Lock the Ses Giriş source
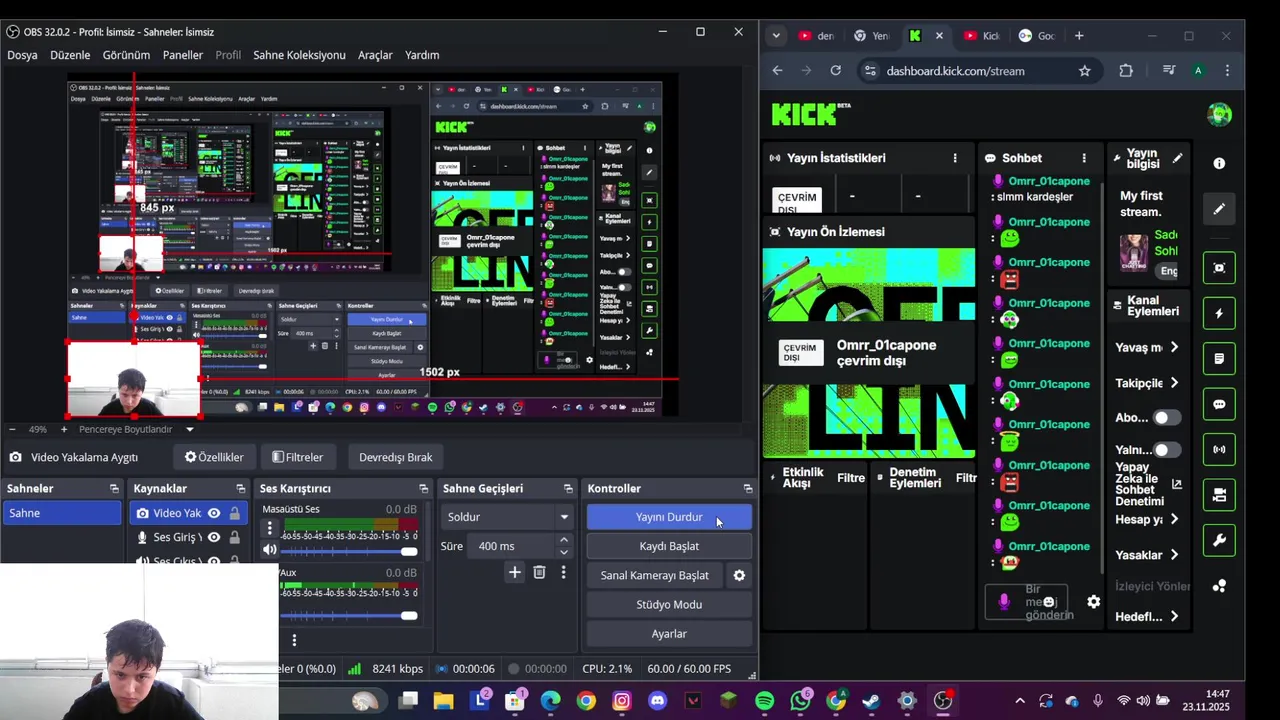Screen dimensions: 1280x720 [235, 537]
